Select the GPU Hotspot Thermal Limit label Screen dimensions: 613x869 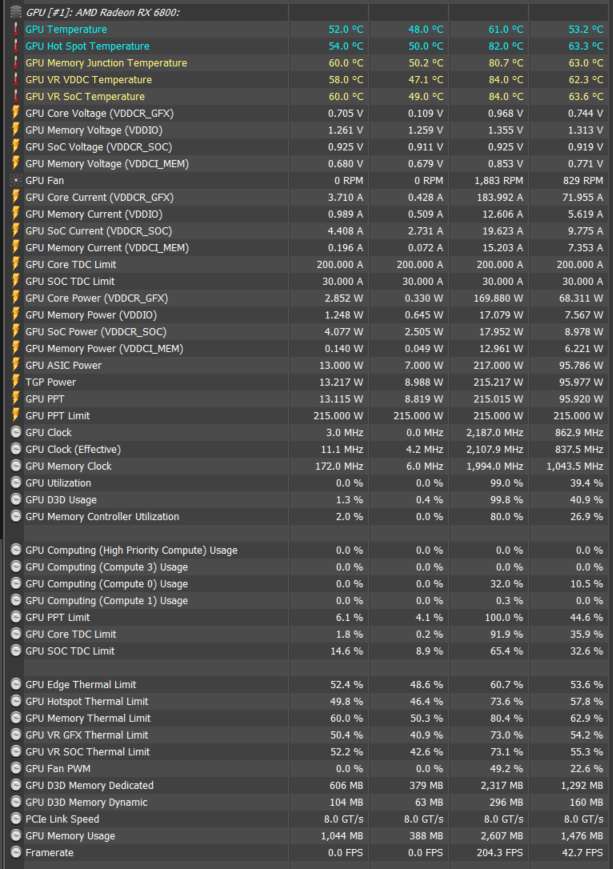[x=86, y=701]
